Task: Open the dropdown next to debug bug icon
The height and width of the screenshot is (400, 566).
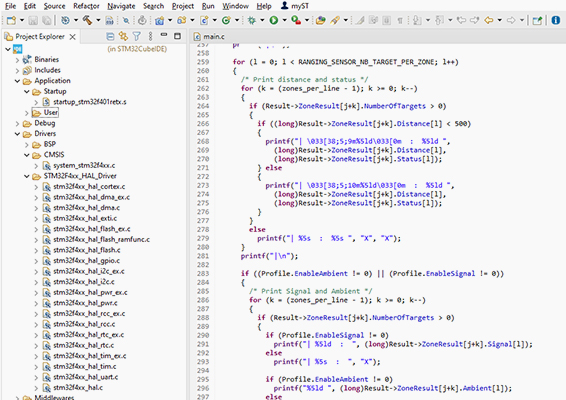Action: tap(262, 20)
